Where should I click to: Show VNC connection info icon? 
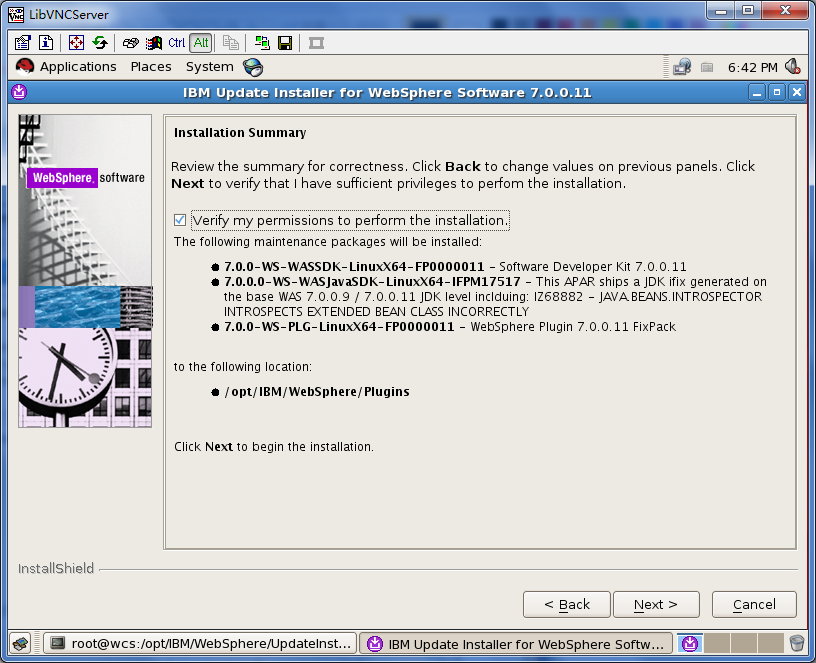click(46, 43)
